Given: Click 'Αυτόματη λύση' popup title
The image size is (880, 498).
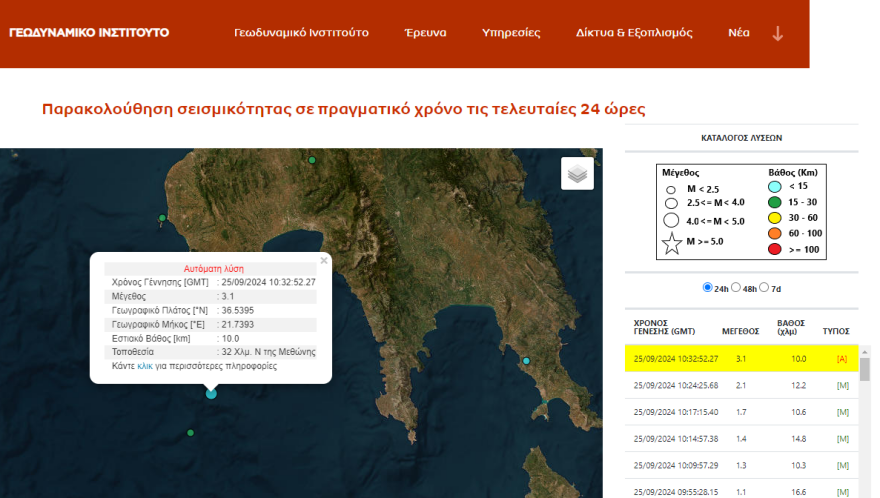Looking at the screenshot, I should (x=213, y=269).
